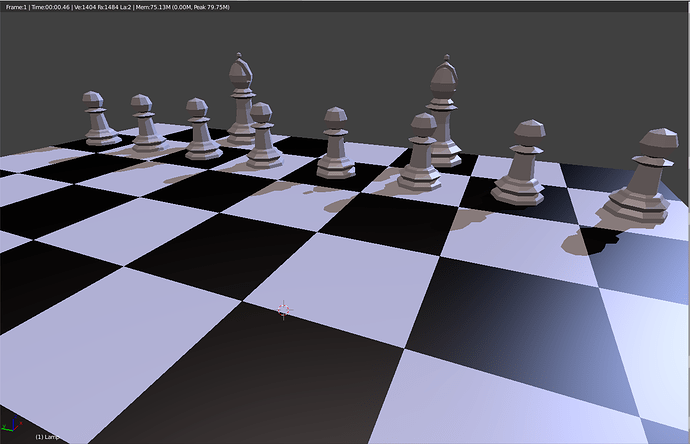Screen dimensions: 690x444
Task: Click the 3D cursor crosshair on the board
Action: pos(283,310)
